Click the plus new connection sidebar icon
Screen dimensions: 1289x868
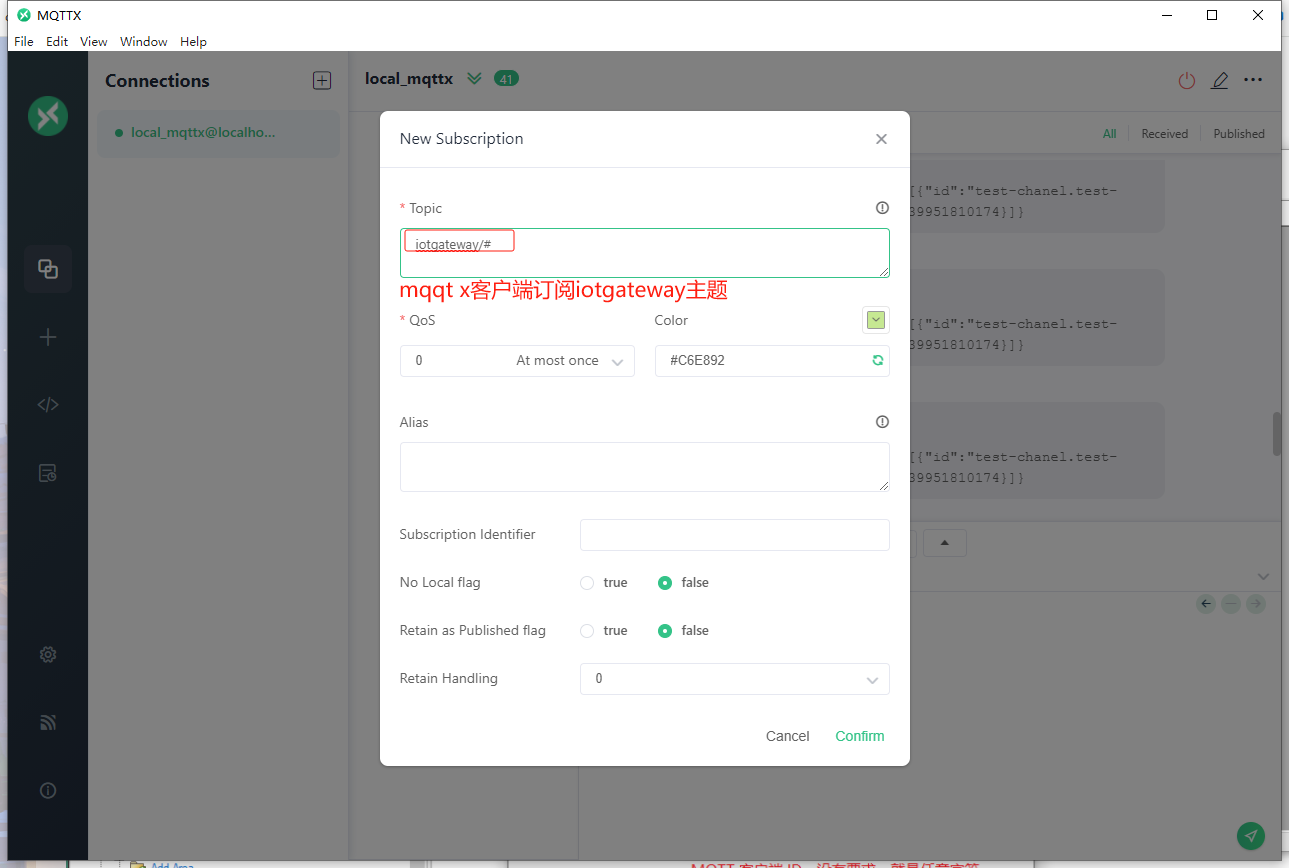pyautogui.click(x=48, y=337)
